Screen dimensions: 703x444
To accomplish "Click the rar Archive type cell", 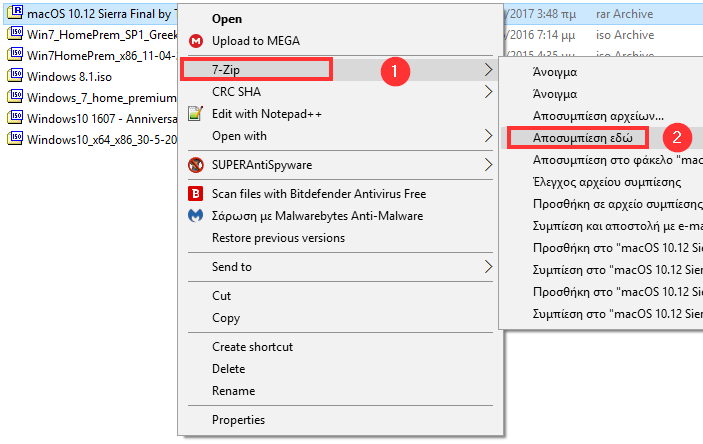I will (x=625, y=14).
